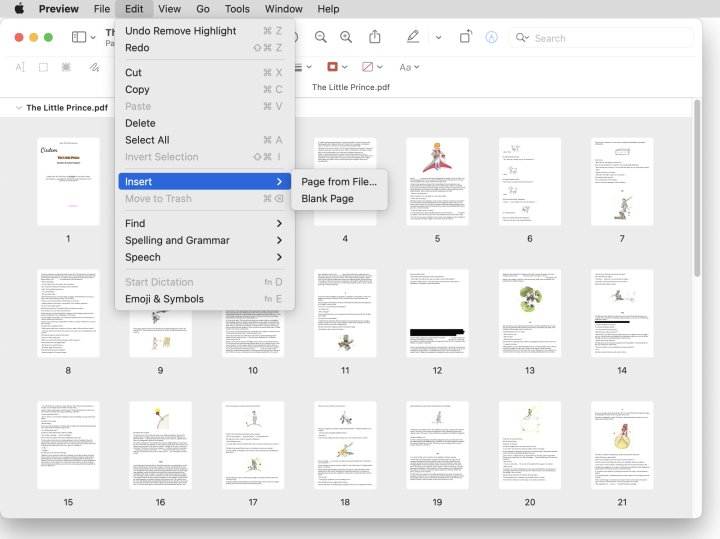This screenshot has width=720, height=539.
Task: Open the sidebar view options chevron
Action: (x=93, y=37)
